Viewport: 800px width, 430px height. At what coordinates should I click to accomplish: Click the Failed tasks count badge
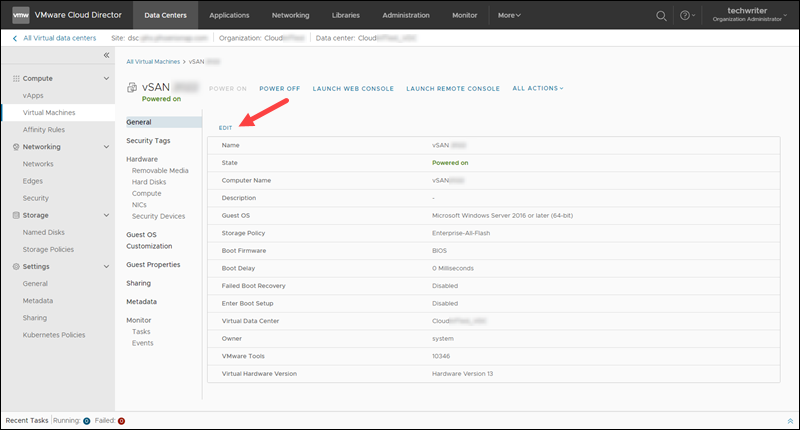pos(121,421)
